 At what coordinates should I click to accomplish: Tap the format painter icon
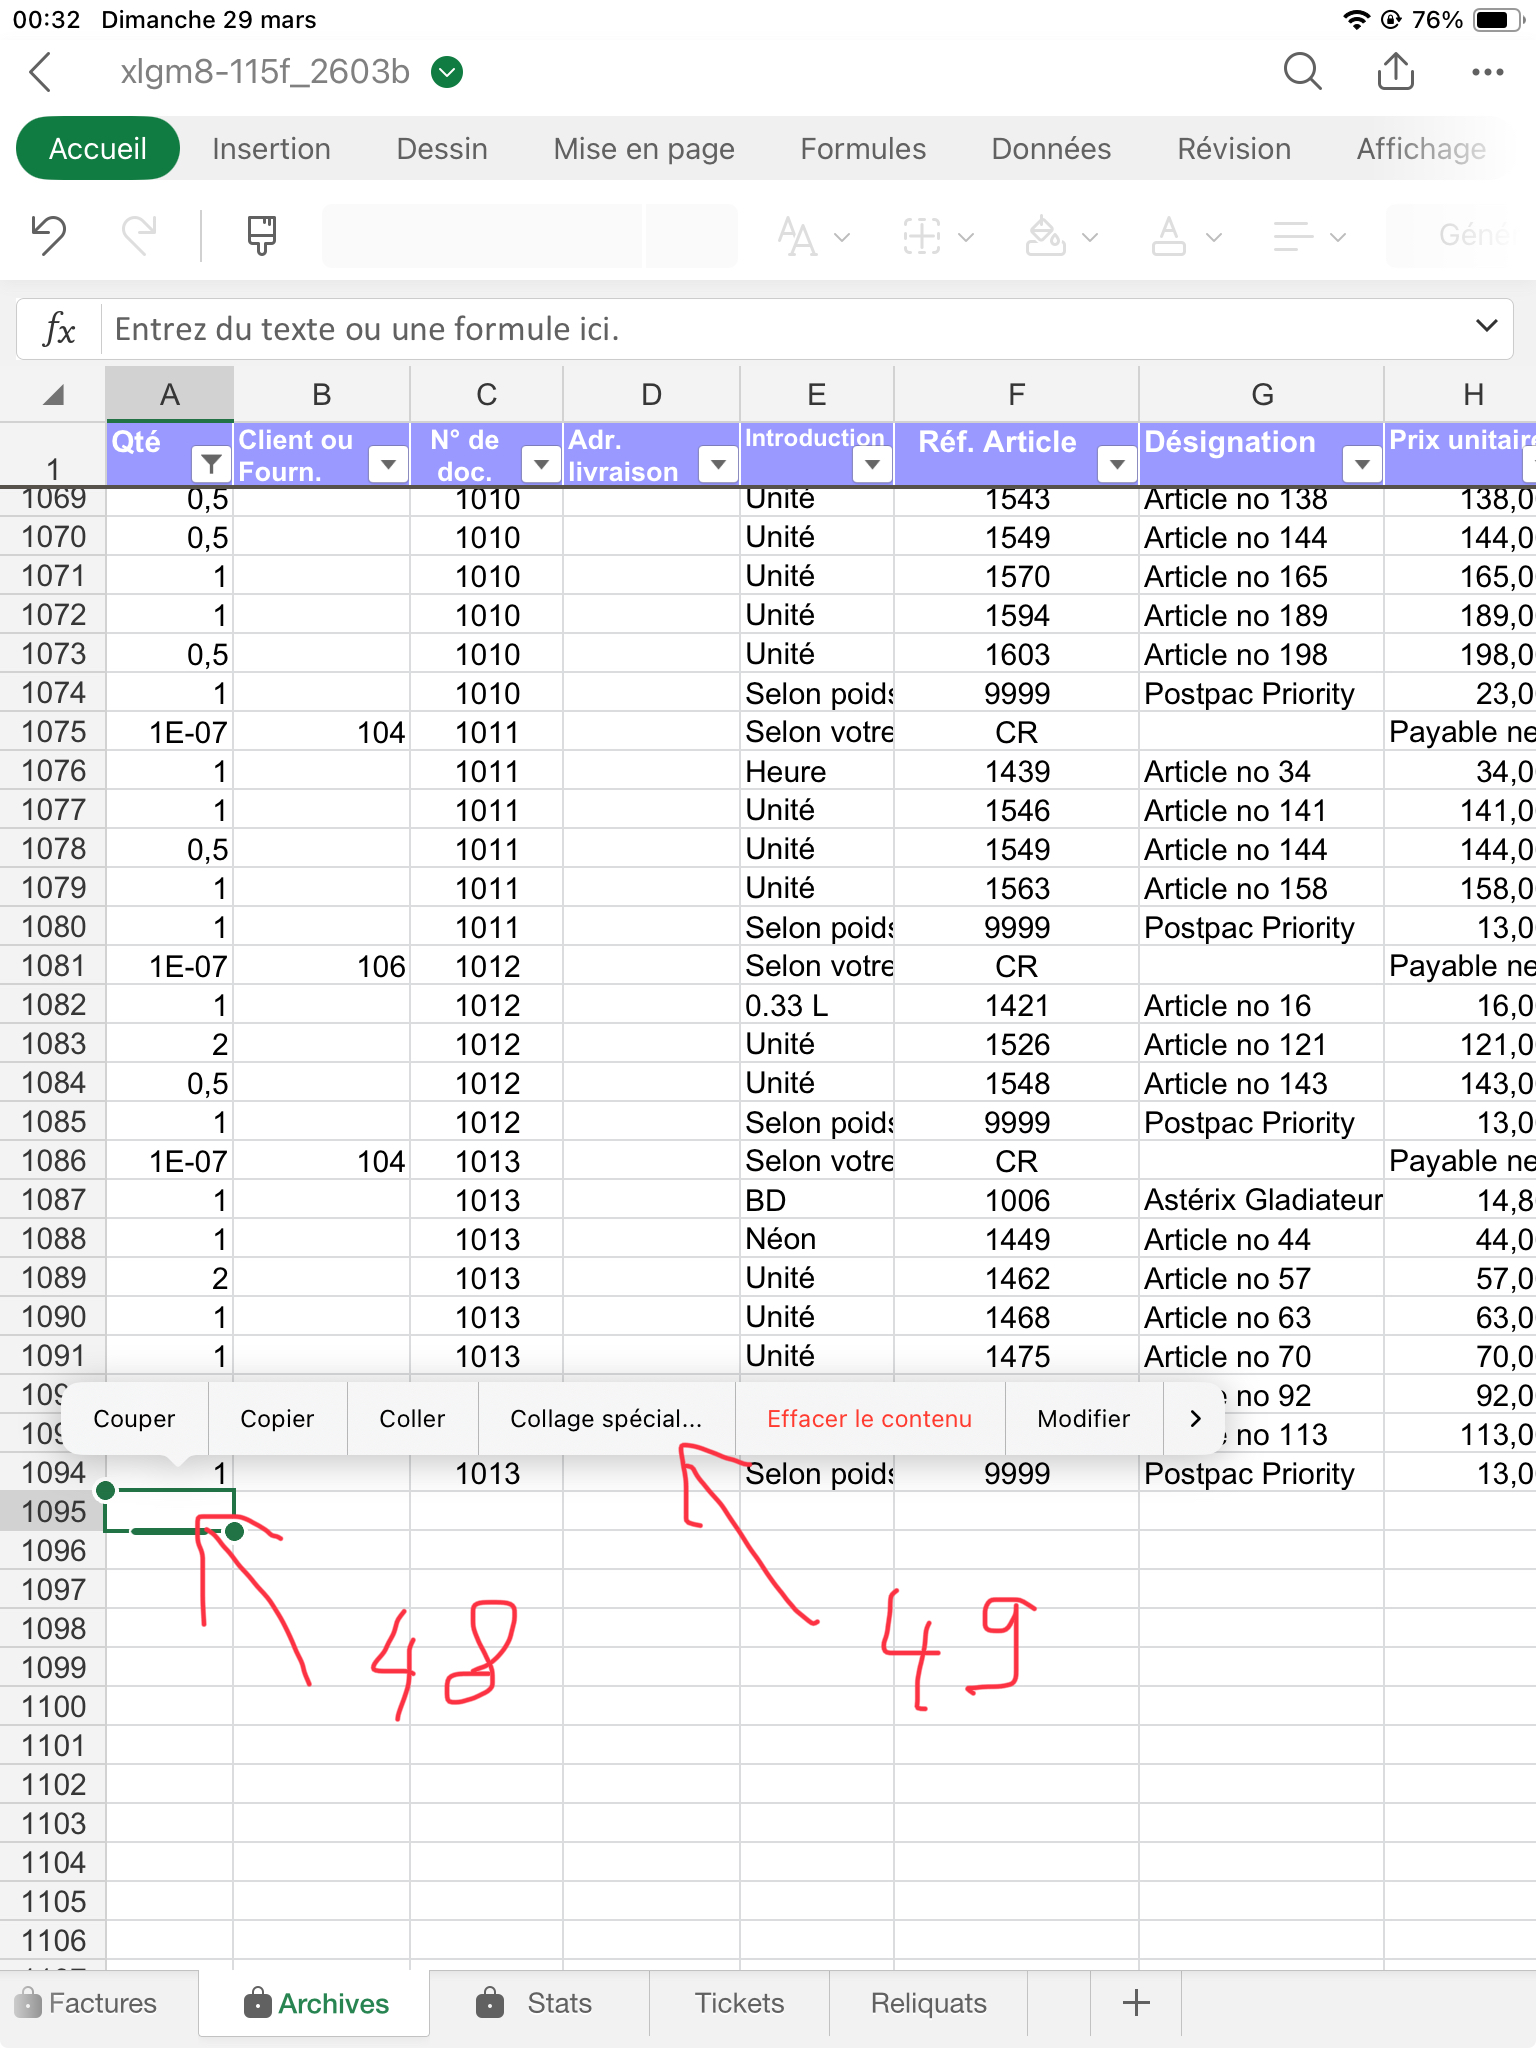[x=261, y=236]
